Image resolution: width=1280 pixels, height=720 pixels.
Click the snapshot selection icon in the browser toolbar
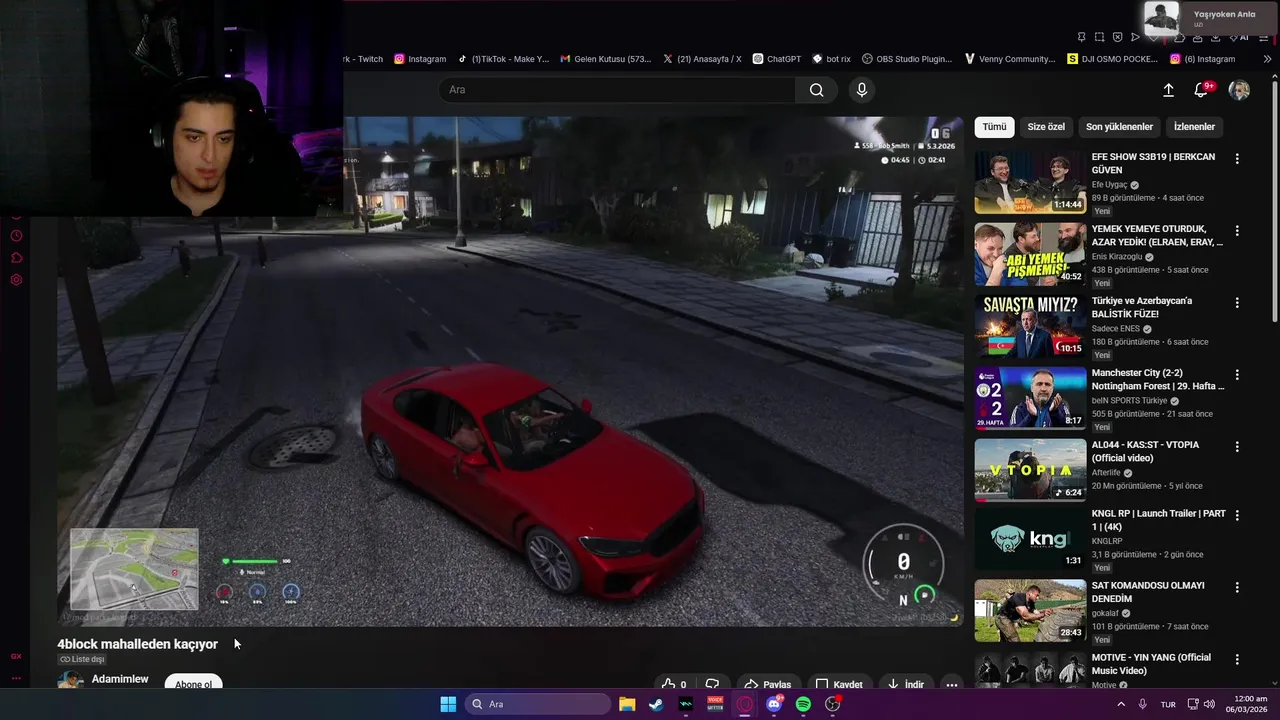pos(1099,37)
